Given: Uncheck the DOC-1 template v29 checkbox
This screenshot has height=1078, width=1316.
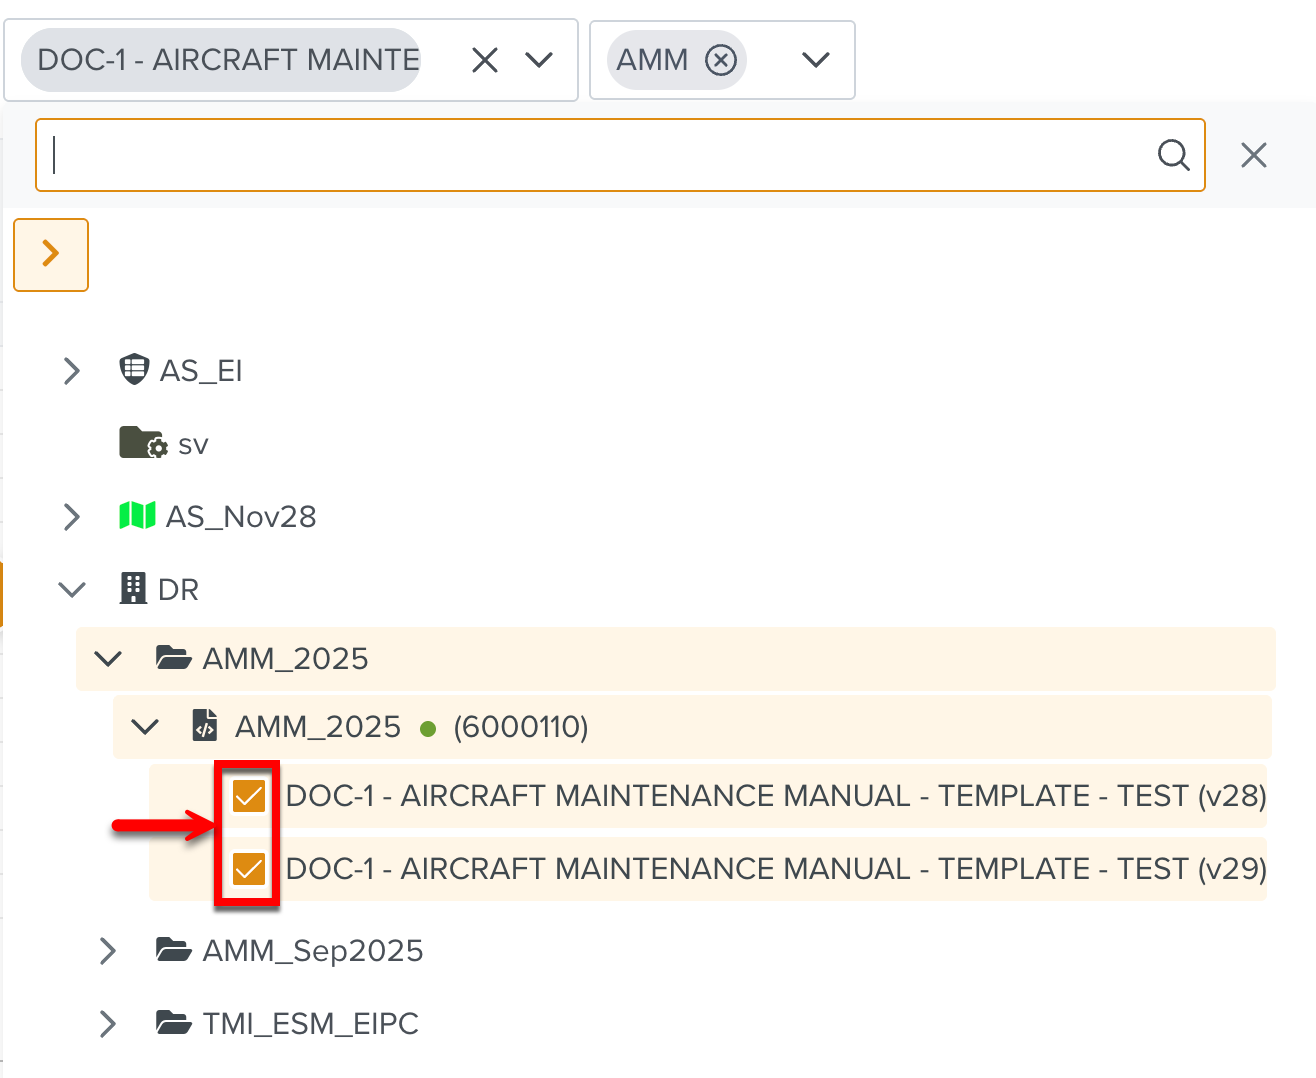Looking at the screenshot, I should point(248,869).
